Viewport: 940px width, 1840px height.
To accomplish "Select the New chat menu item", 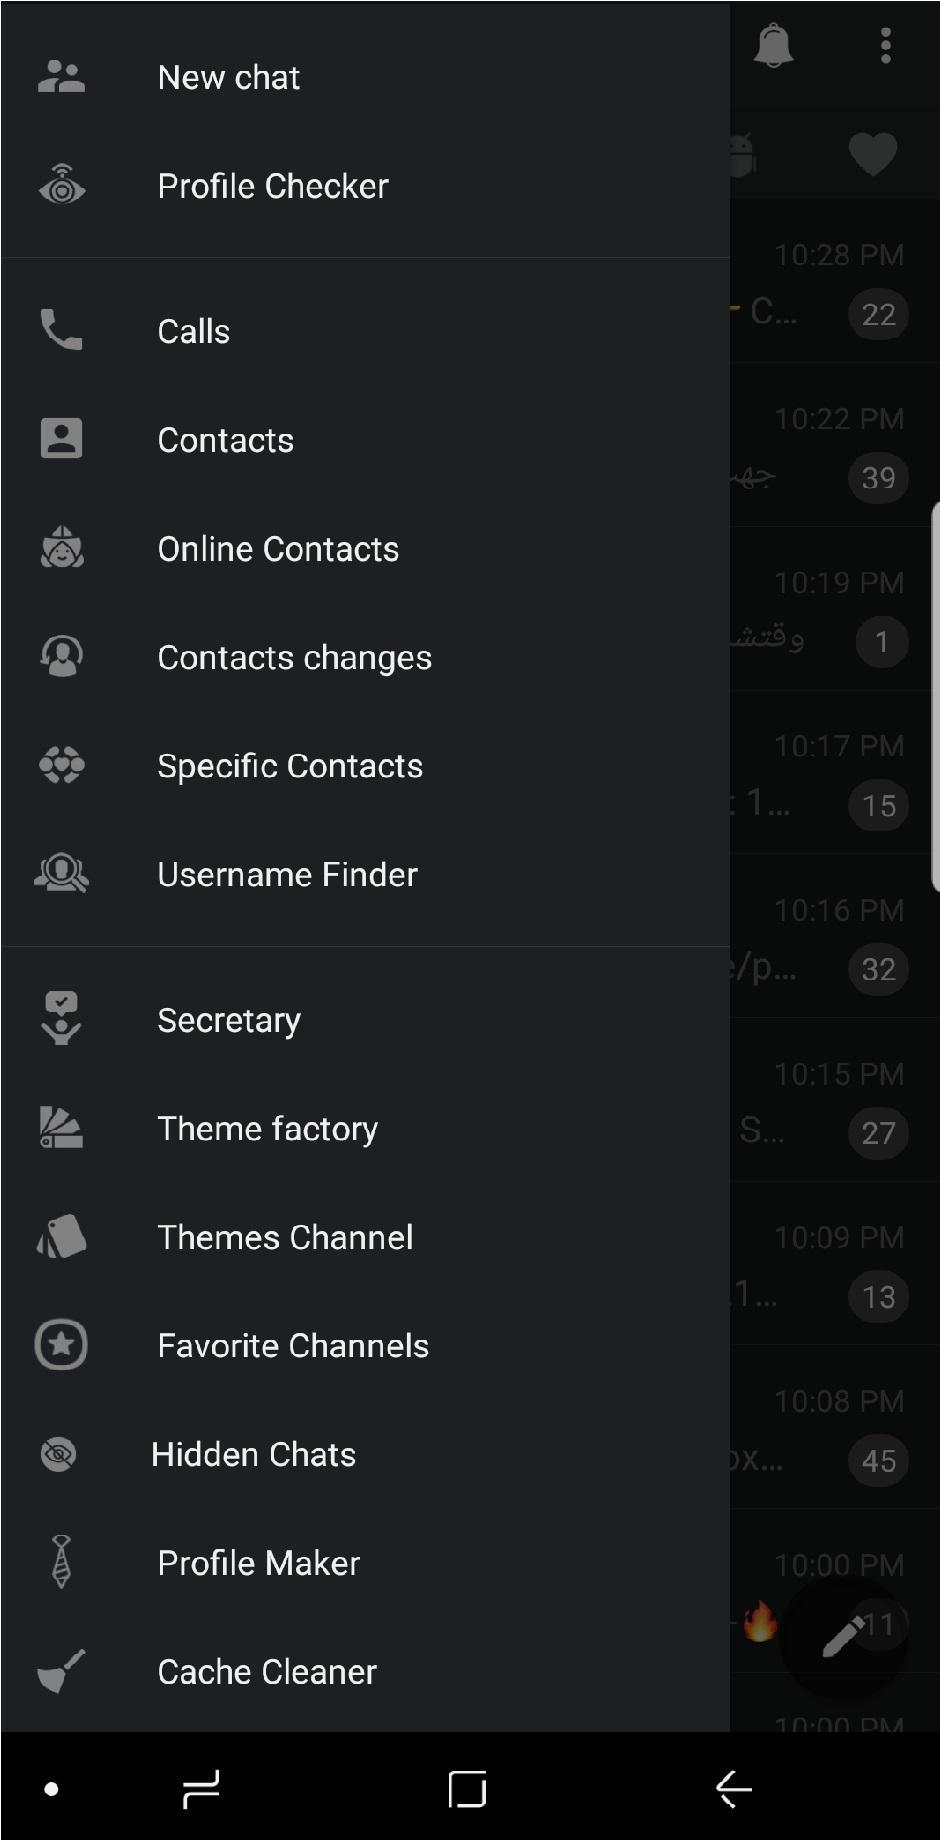I will pyautogui.click(x=229, y=77).
